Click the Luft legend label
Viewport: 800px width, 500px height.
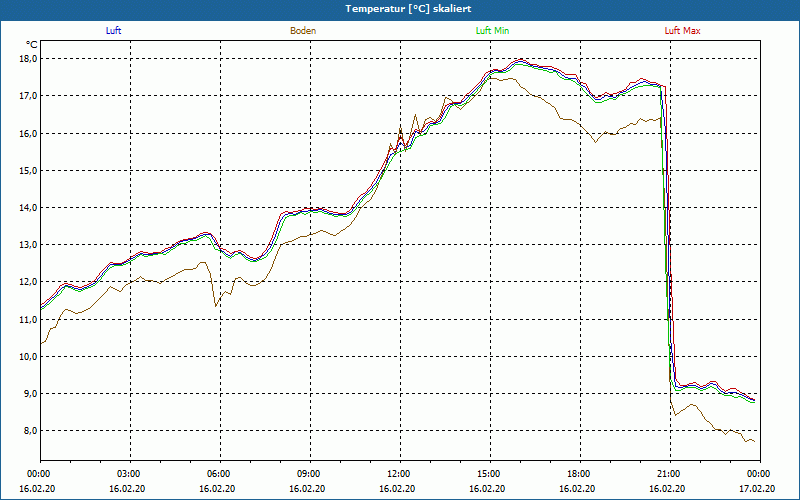pos(113,31)
